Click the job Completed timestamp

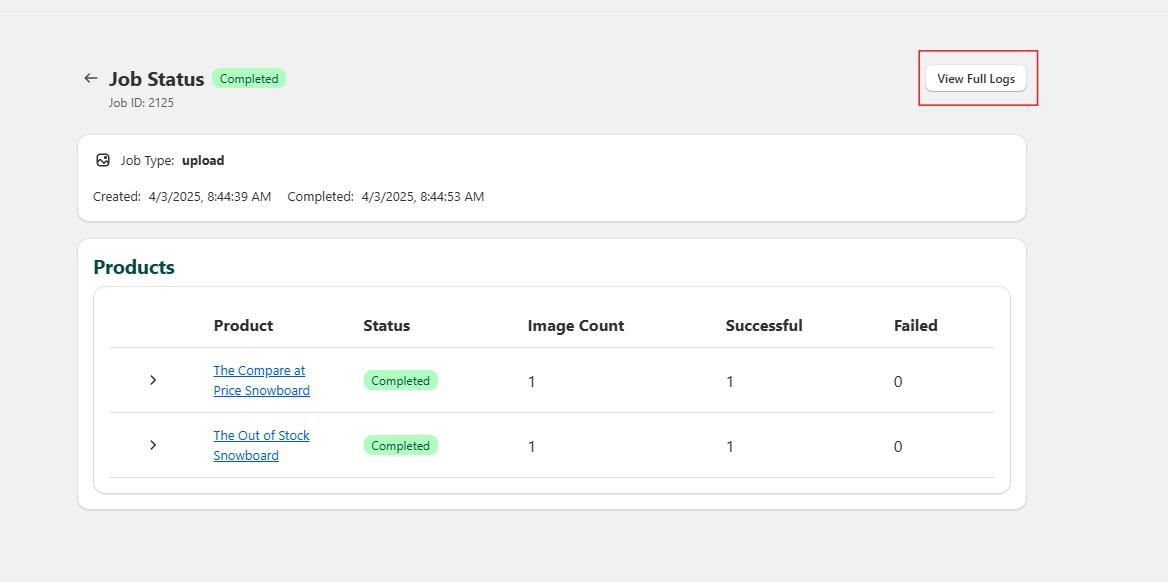coord(422,197)
